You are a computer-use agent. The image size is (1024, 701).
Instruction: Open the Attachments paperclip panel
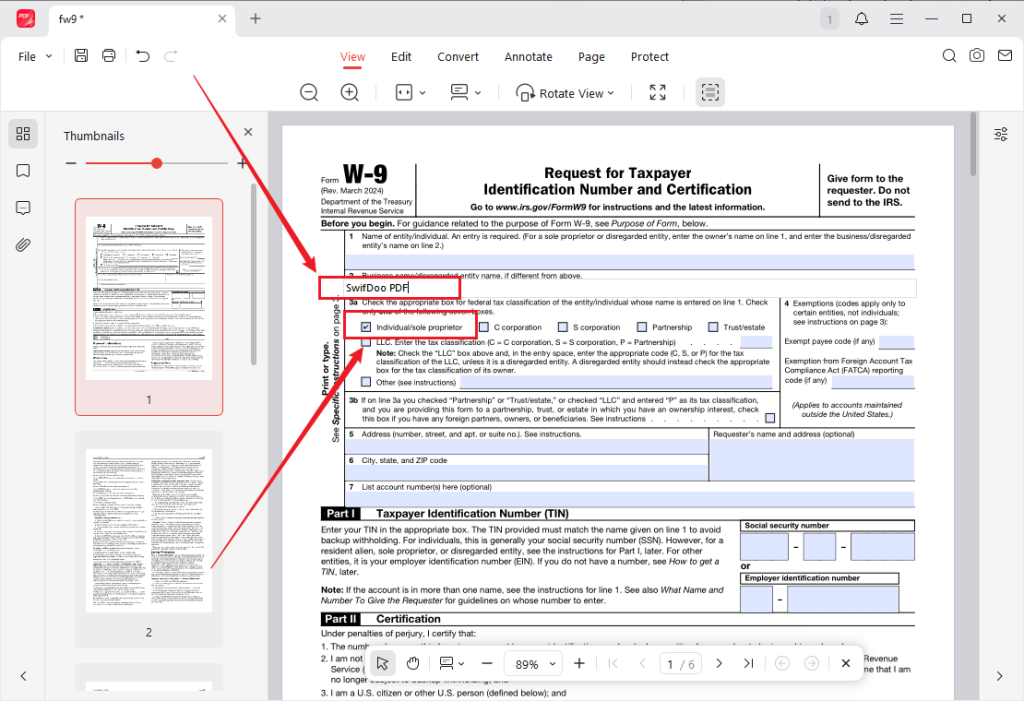23,245
